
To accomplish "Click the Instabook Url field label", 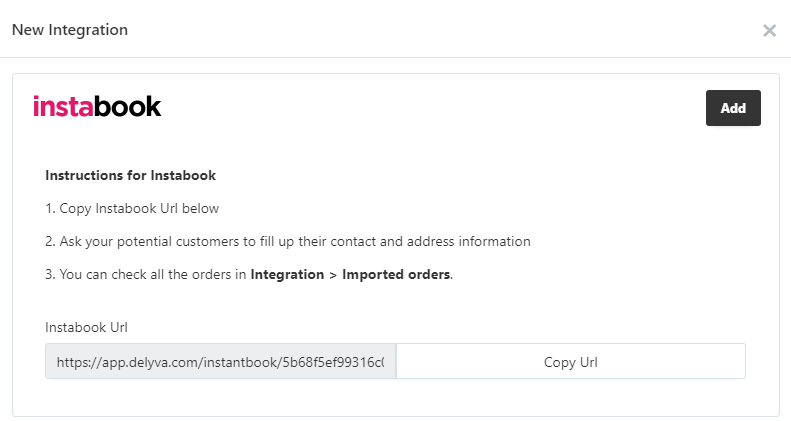I will tap(86, 328).
